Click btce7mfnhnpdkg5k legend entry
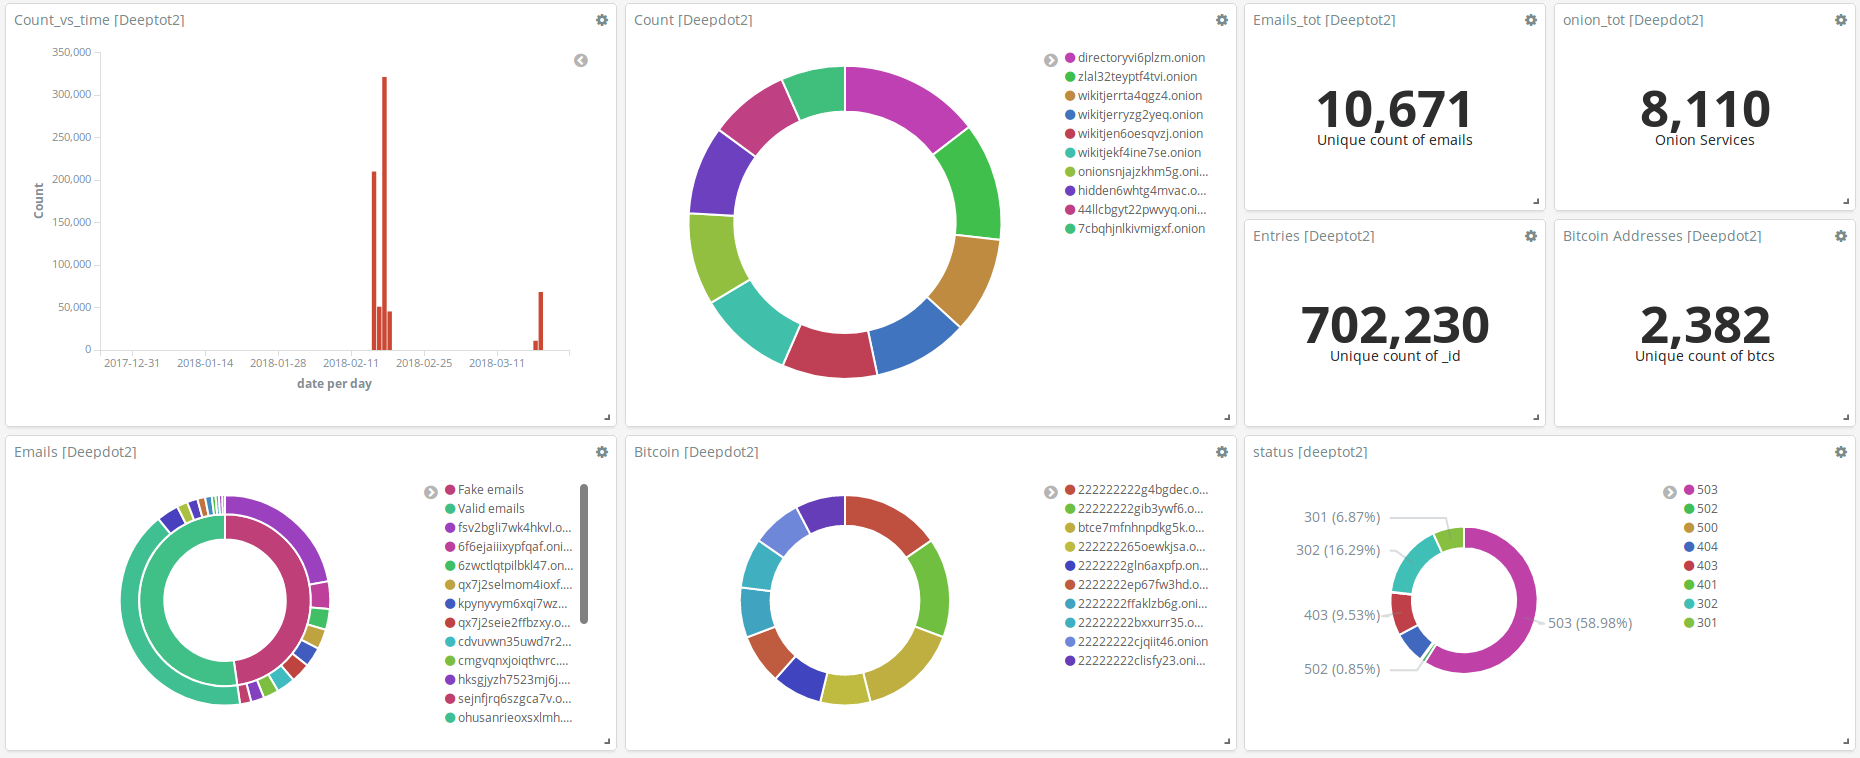The height and width of the screenshot is (758, 1860). (x=1135, y=528)
